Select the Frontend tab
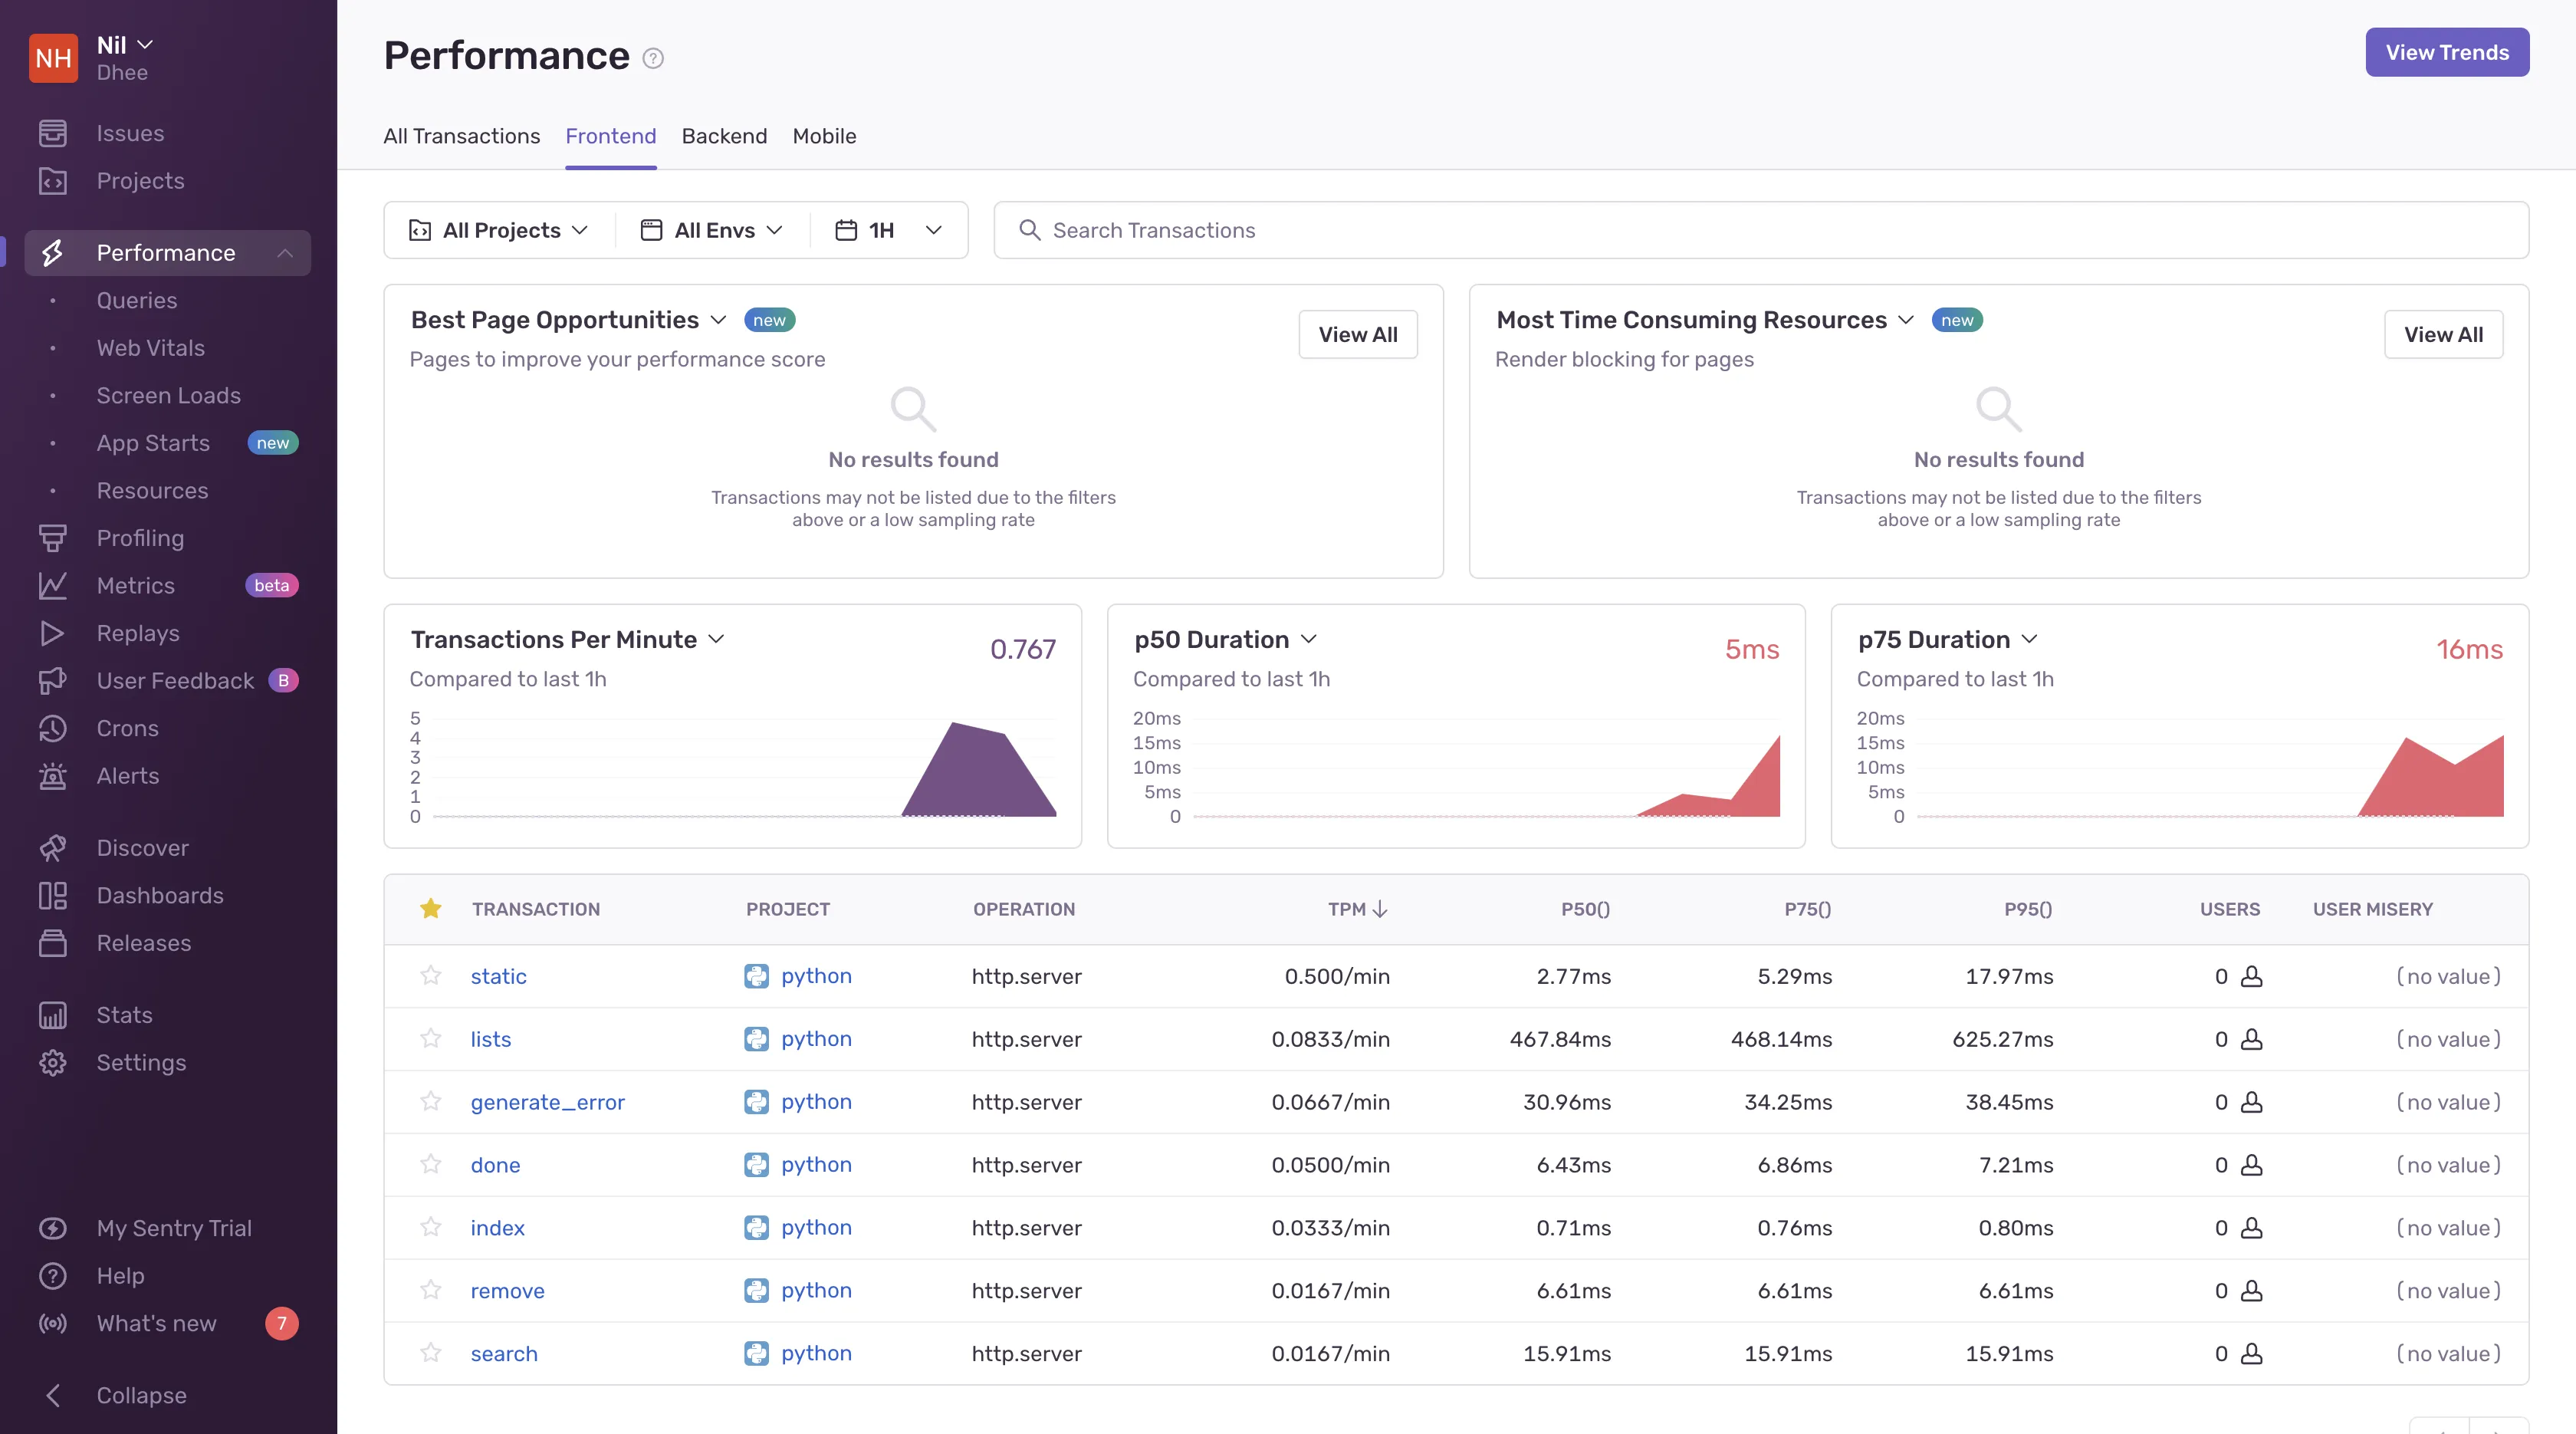 [x=611, y=136]
